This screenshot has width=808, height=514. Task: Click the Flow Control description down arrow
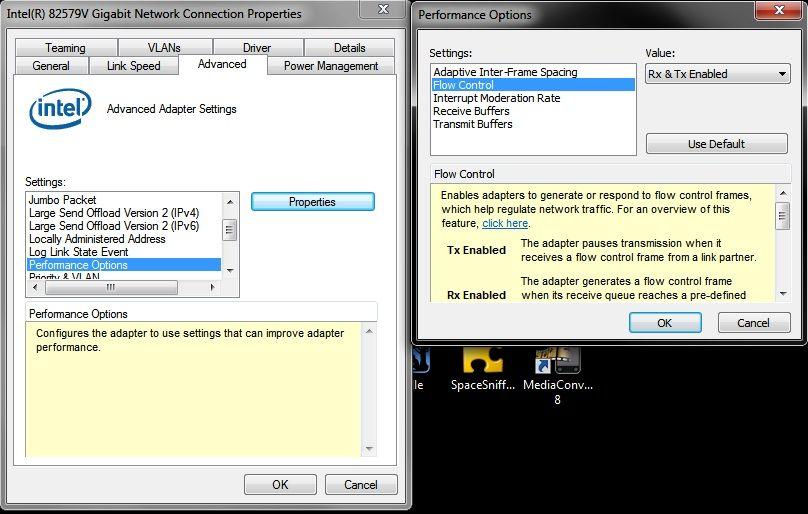tap(783, 294)
